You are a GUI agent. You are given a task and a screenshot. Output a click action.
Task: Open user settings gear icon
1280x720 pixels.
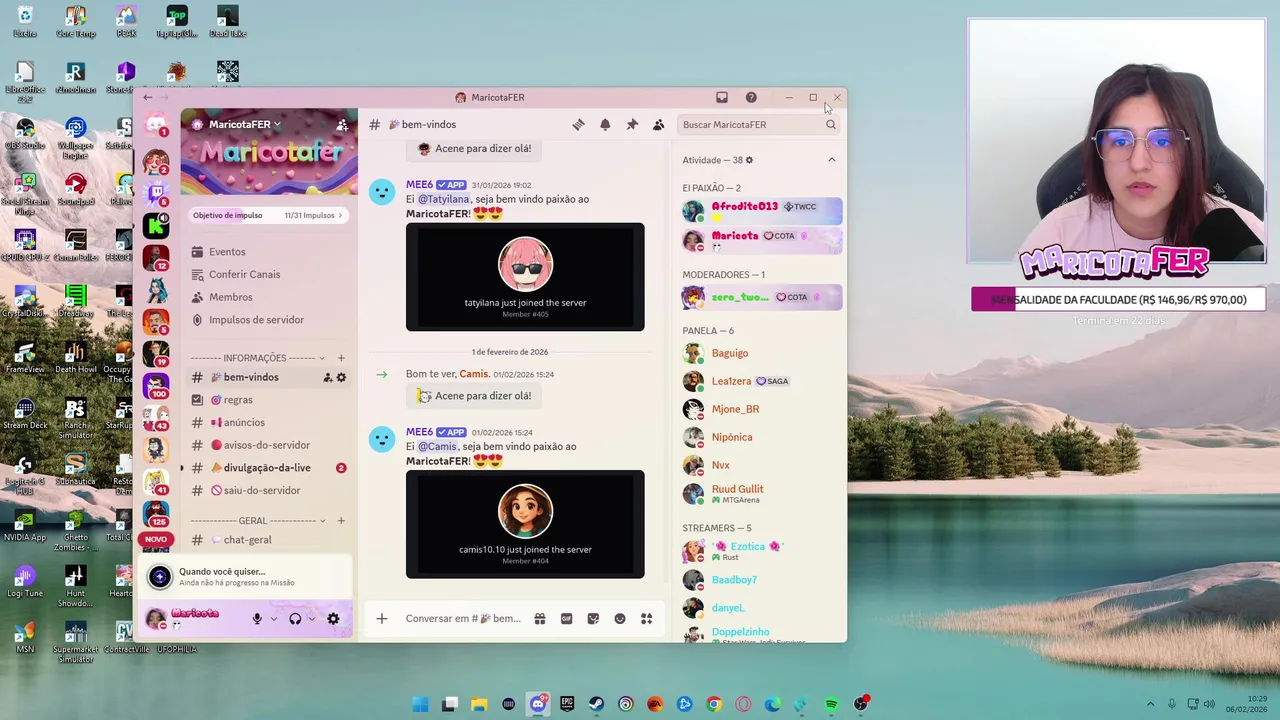(333, 619)
